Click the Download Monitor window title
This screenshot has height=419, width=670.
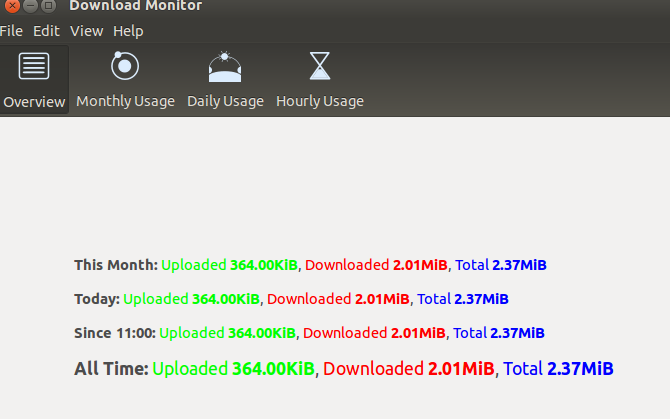tap(135, 6)
